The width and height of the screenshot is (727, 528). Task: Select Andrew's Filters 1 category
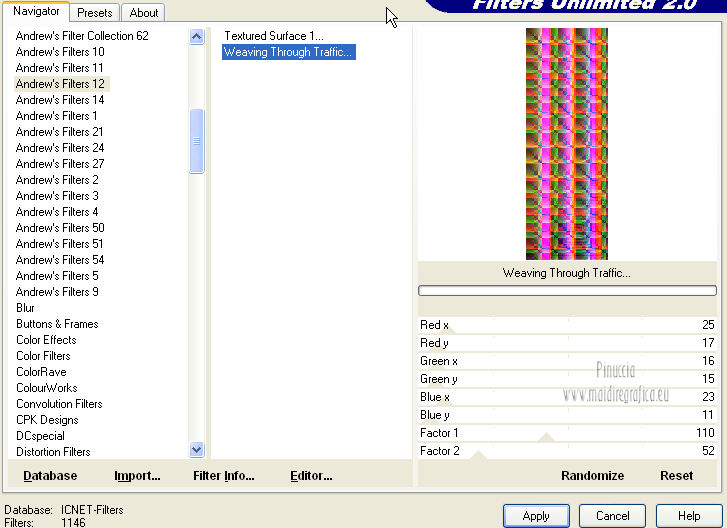[56, 116]
